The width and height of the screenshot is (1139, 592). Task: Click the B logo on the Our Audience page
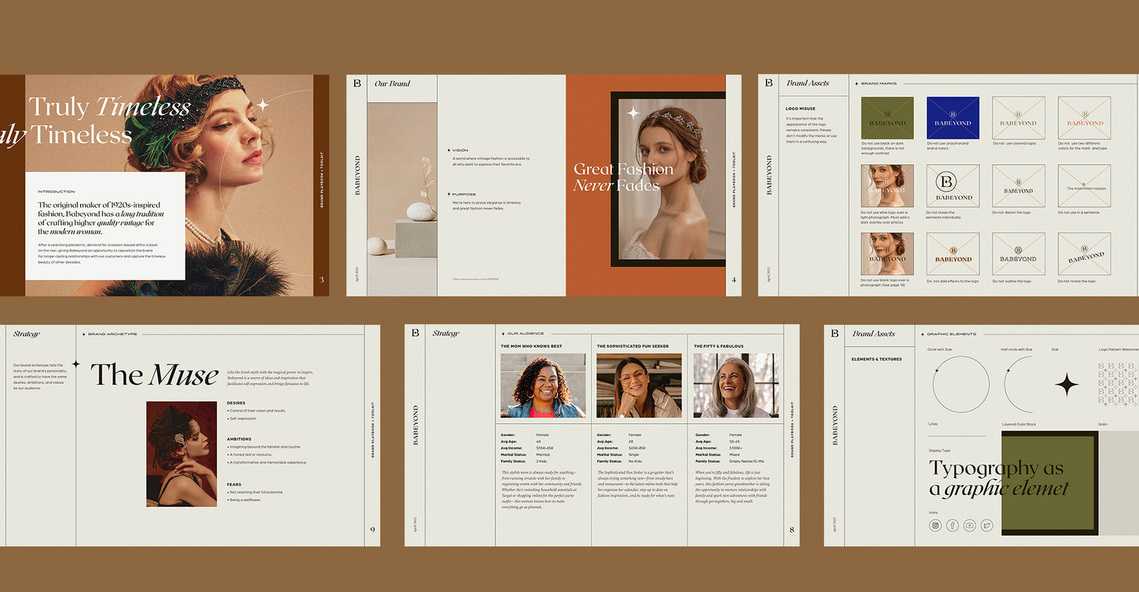click(x=415, y=333)
